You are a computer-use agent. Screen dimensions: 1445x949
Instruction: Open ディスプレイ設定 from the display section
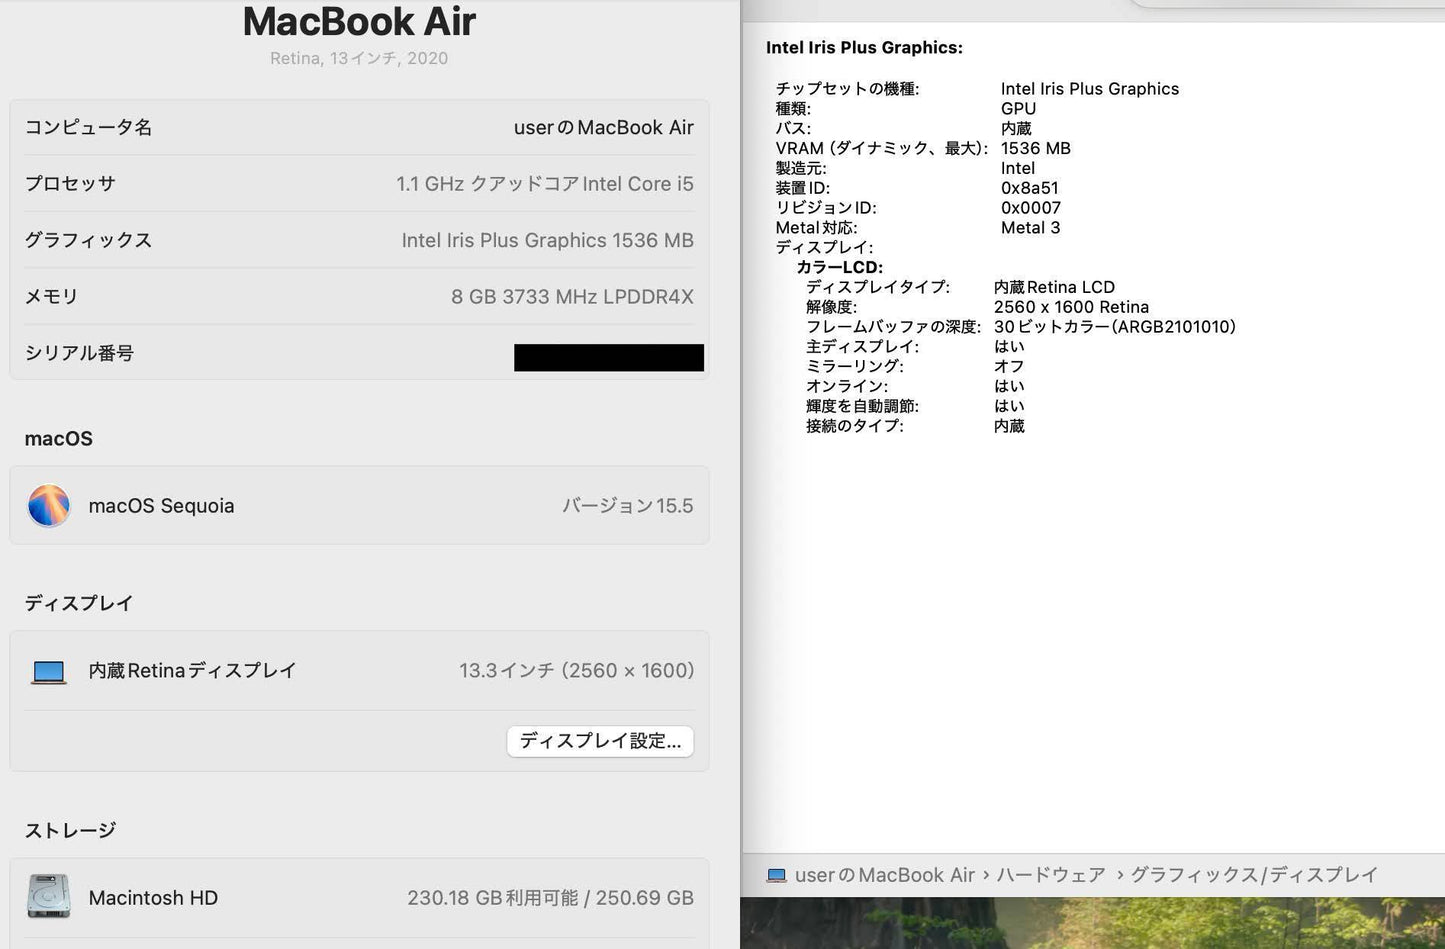pyautogui.click(x=600, y=741)
